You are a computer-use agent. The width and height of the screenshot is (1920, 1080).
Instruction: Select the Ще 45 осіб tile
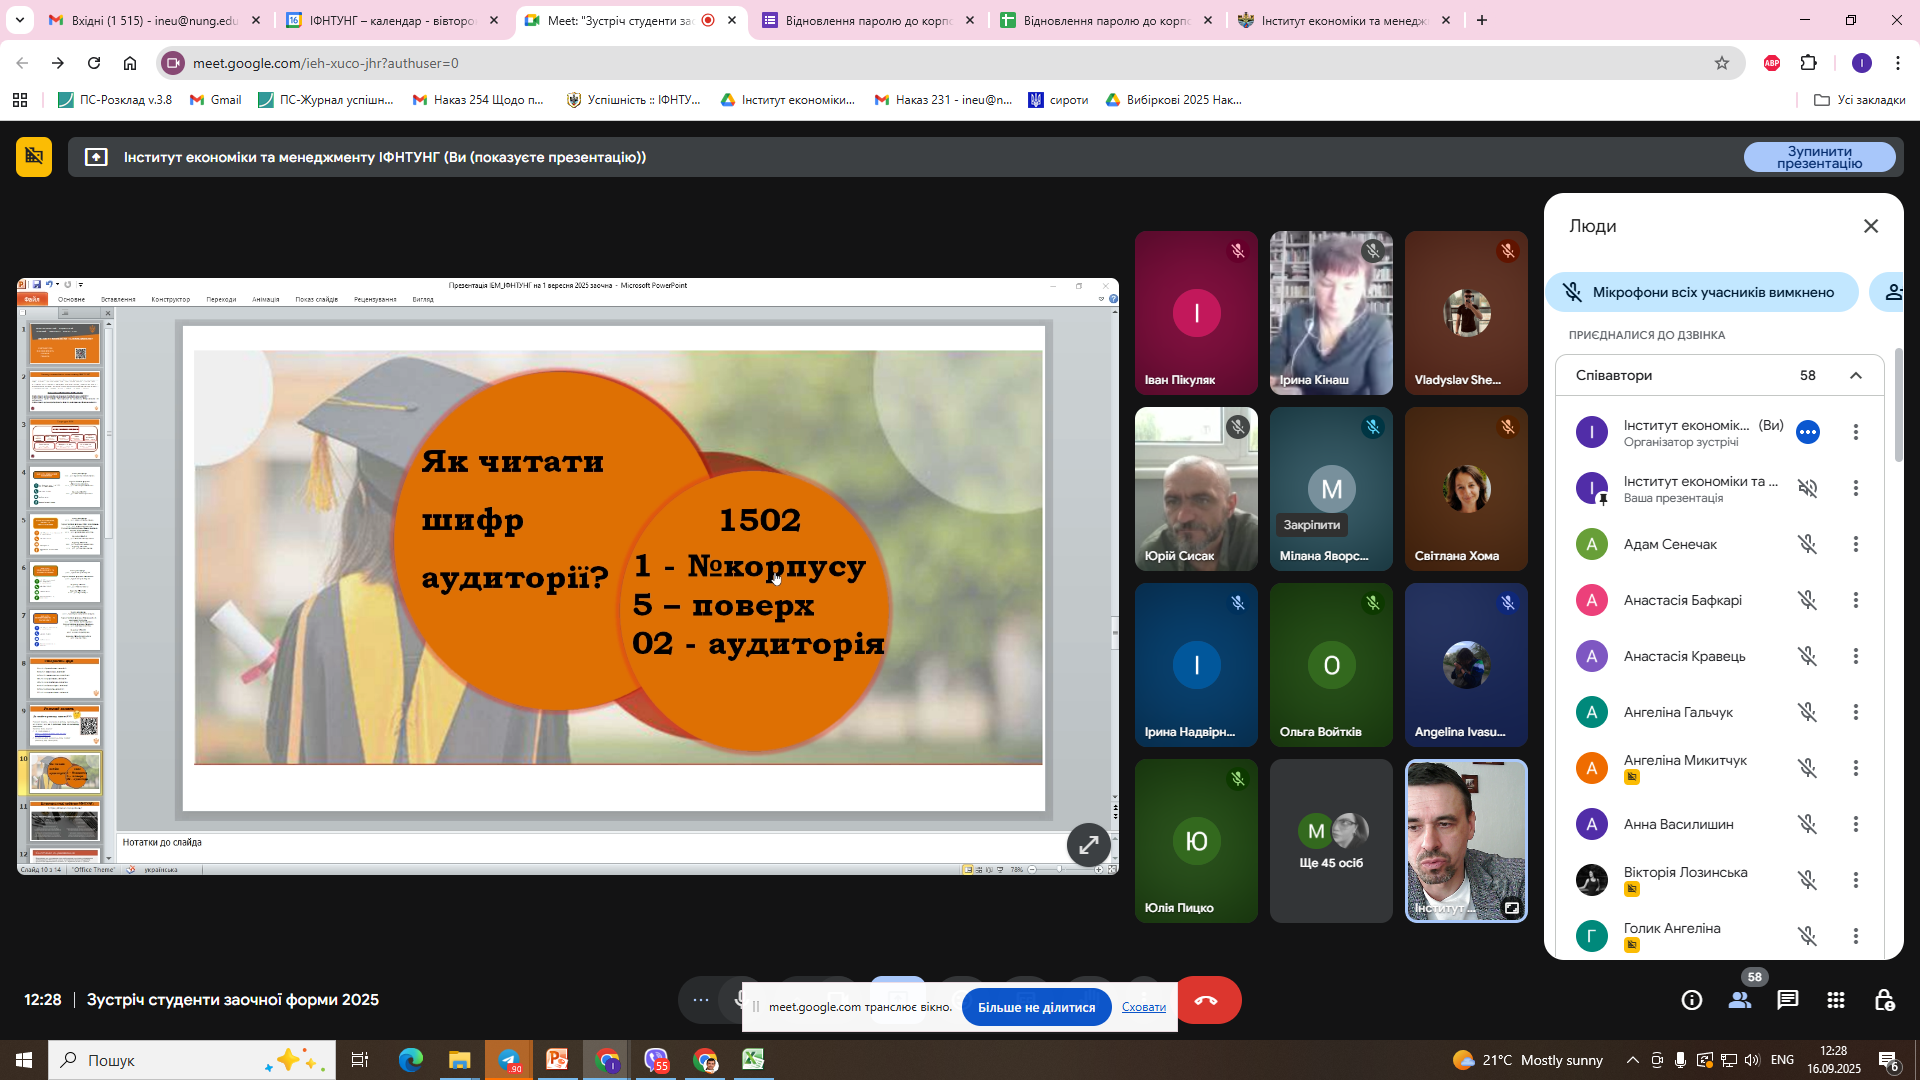[1331, 841]
